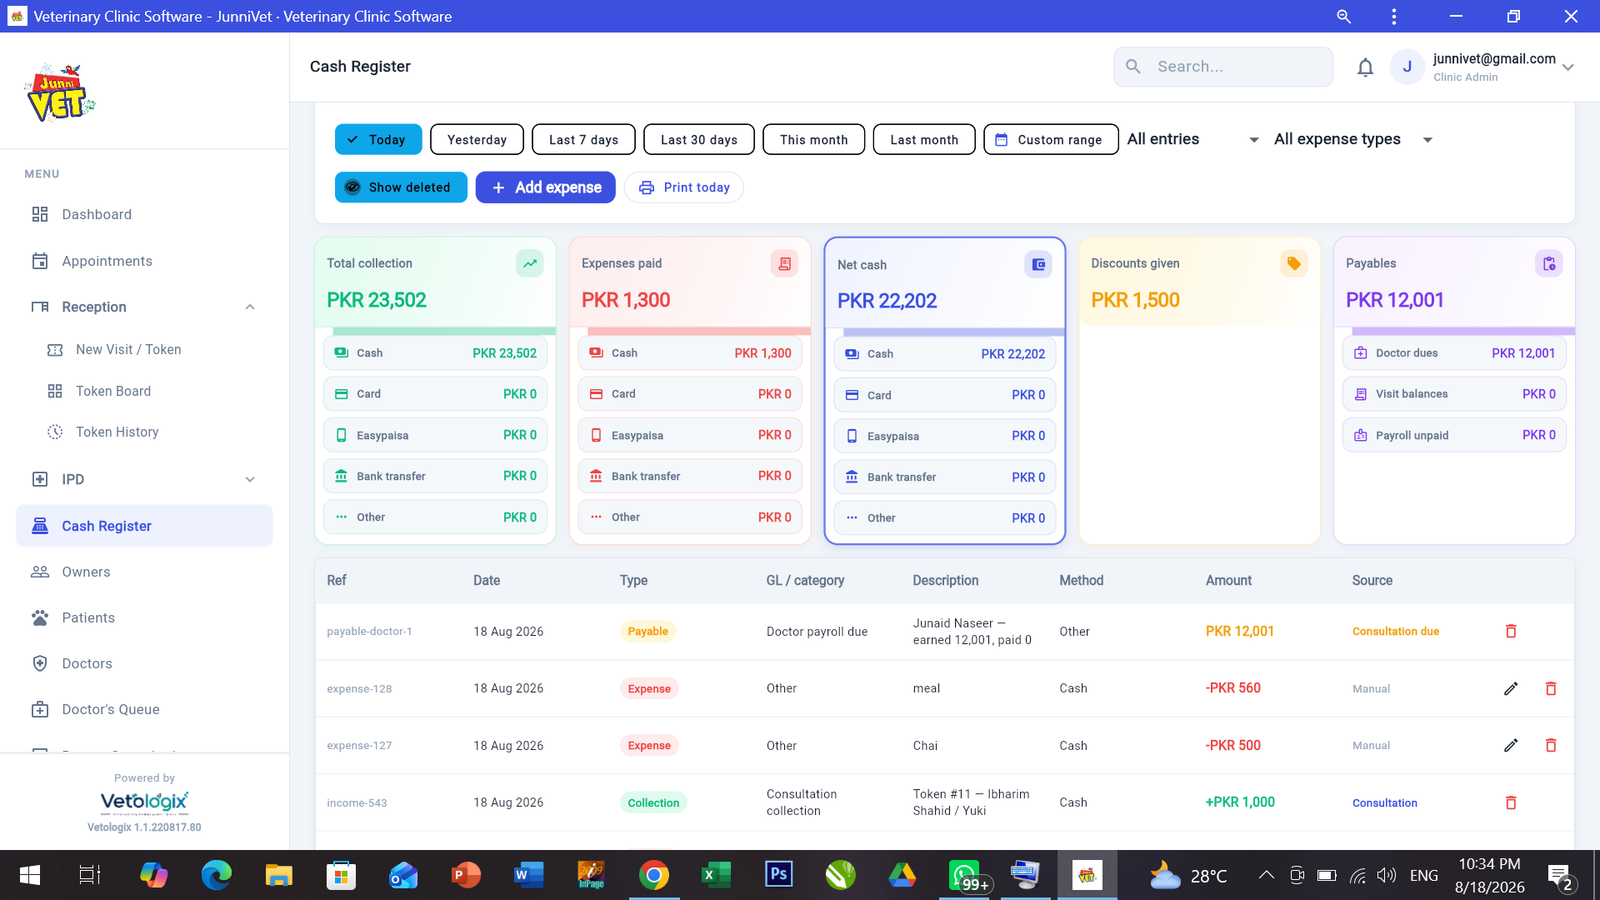Open Chrome from the taskbar
Viewport: 1600px width, 900px height.
[x=654, y=876]
